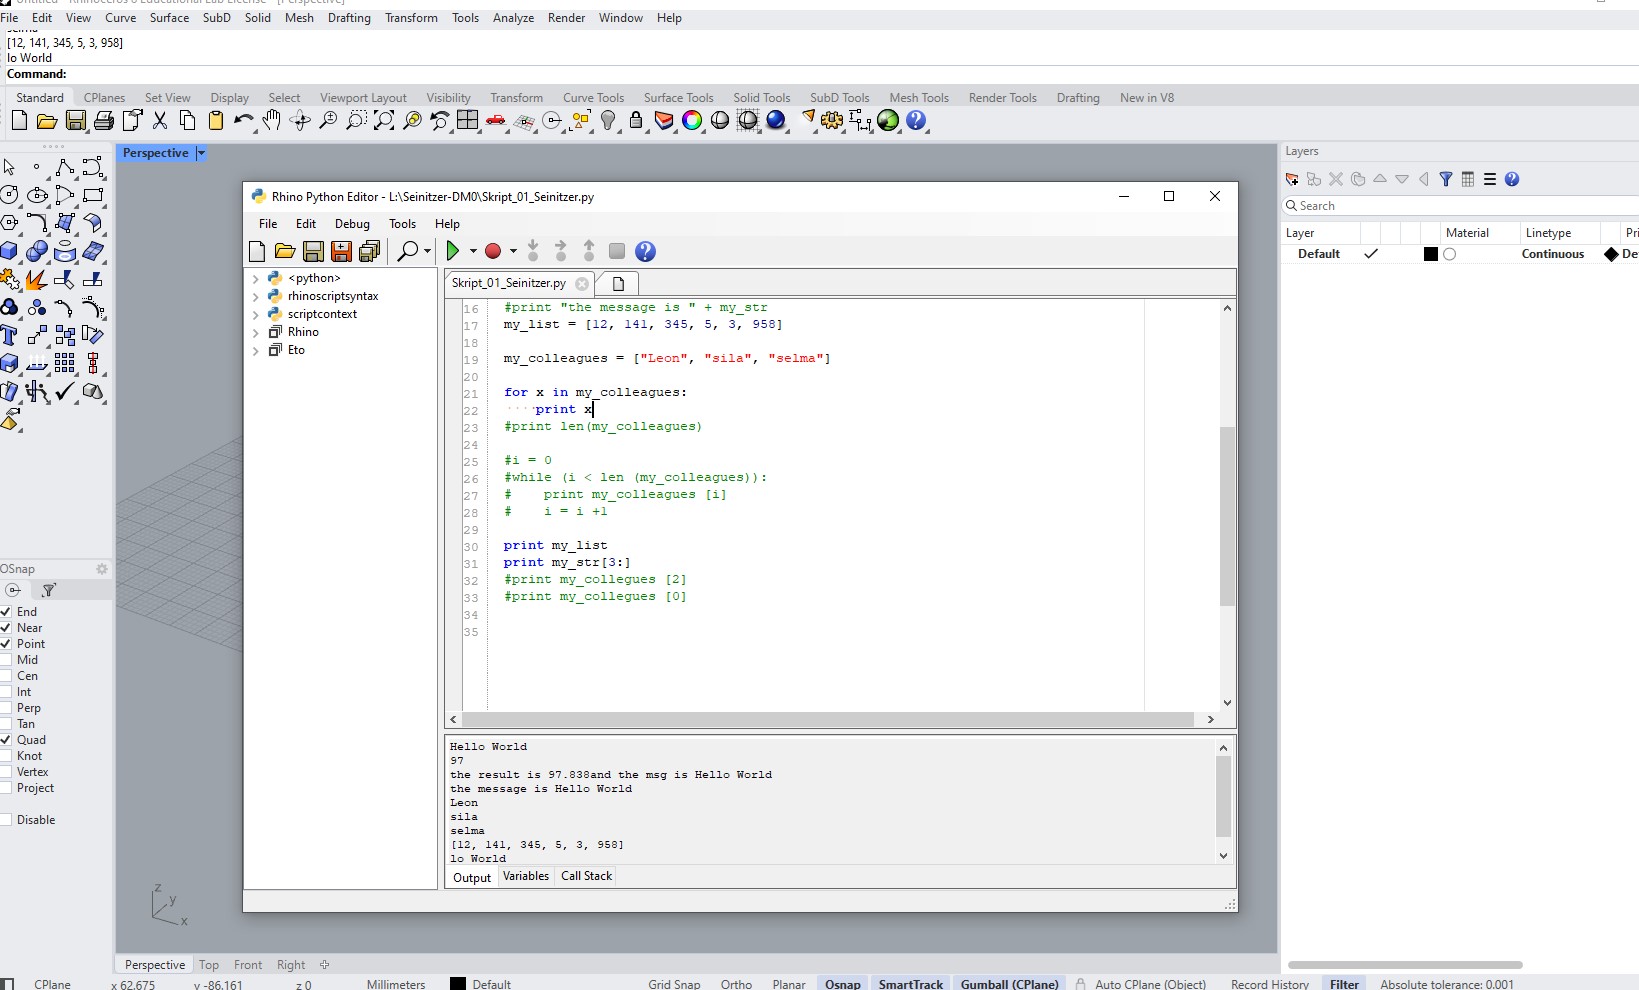This screenshot has width=1639, height=990.
Task: Open the Perspective viewport dropdown
Action: (199, 153)
